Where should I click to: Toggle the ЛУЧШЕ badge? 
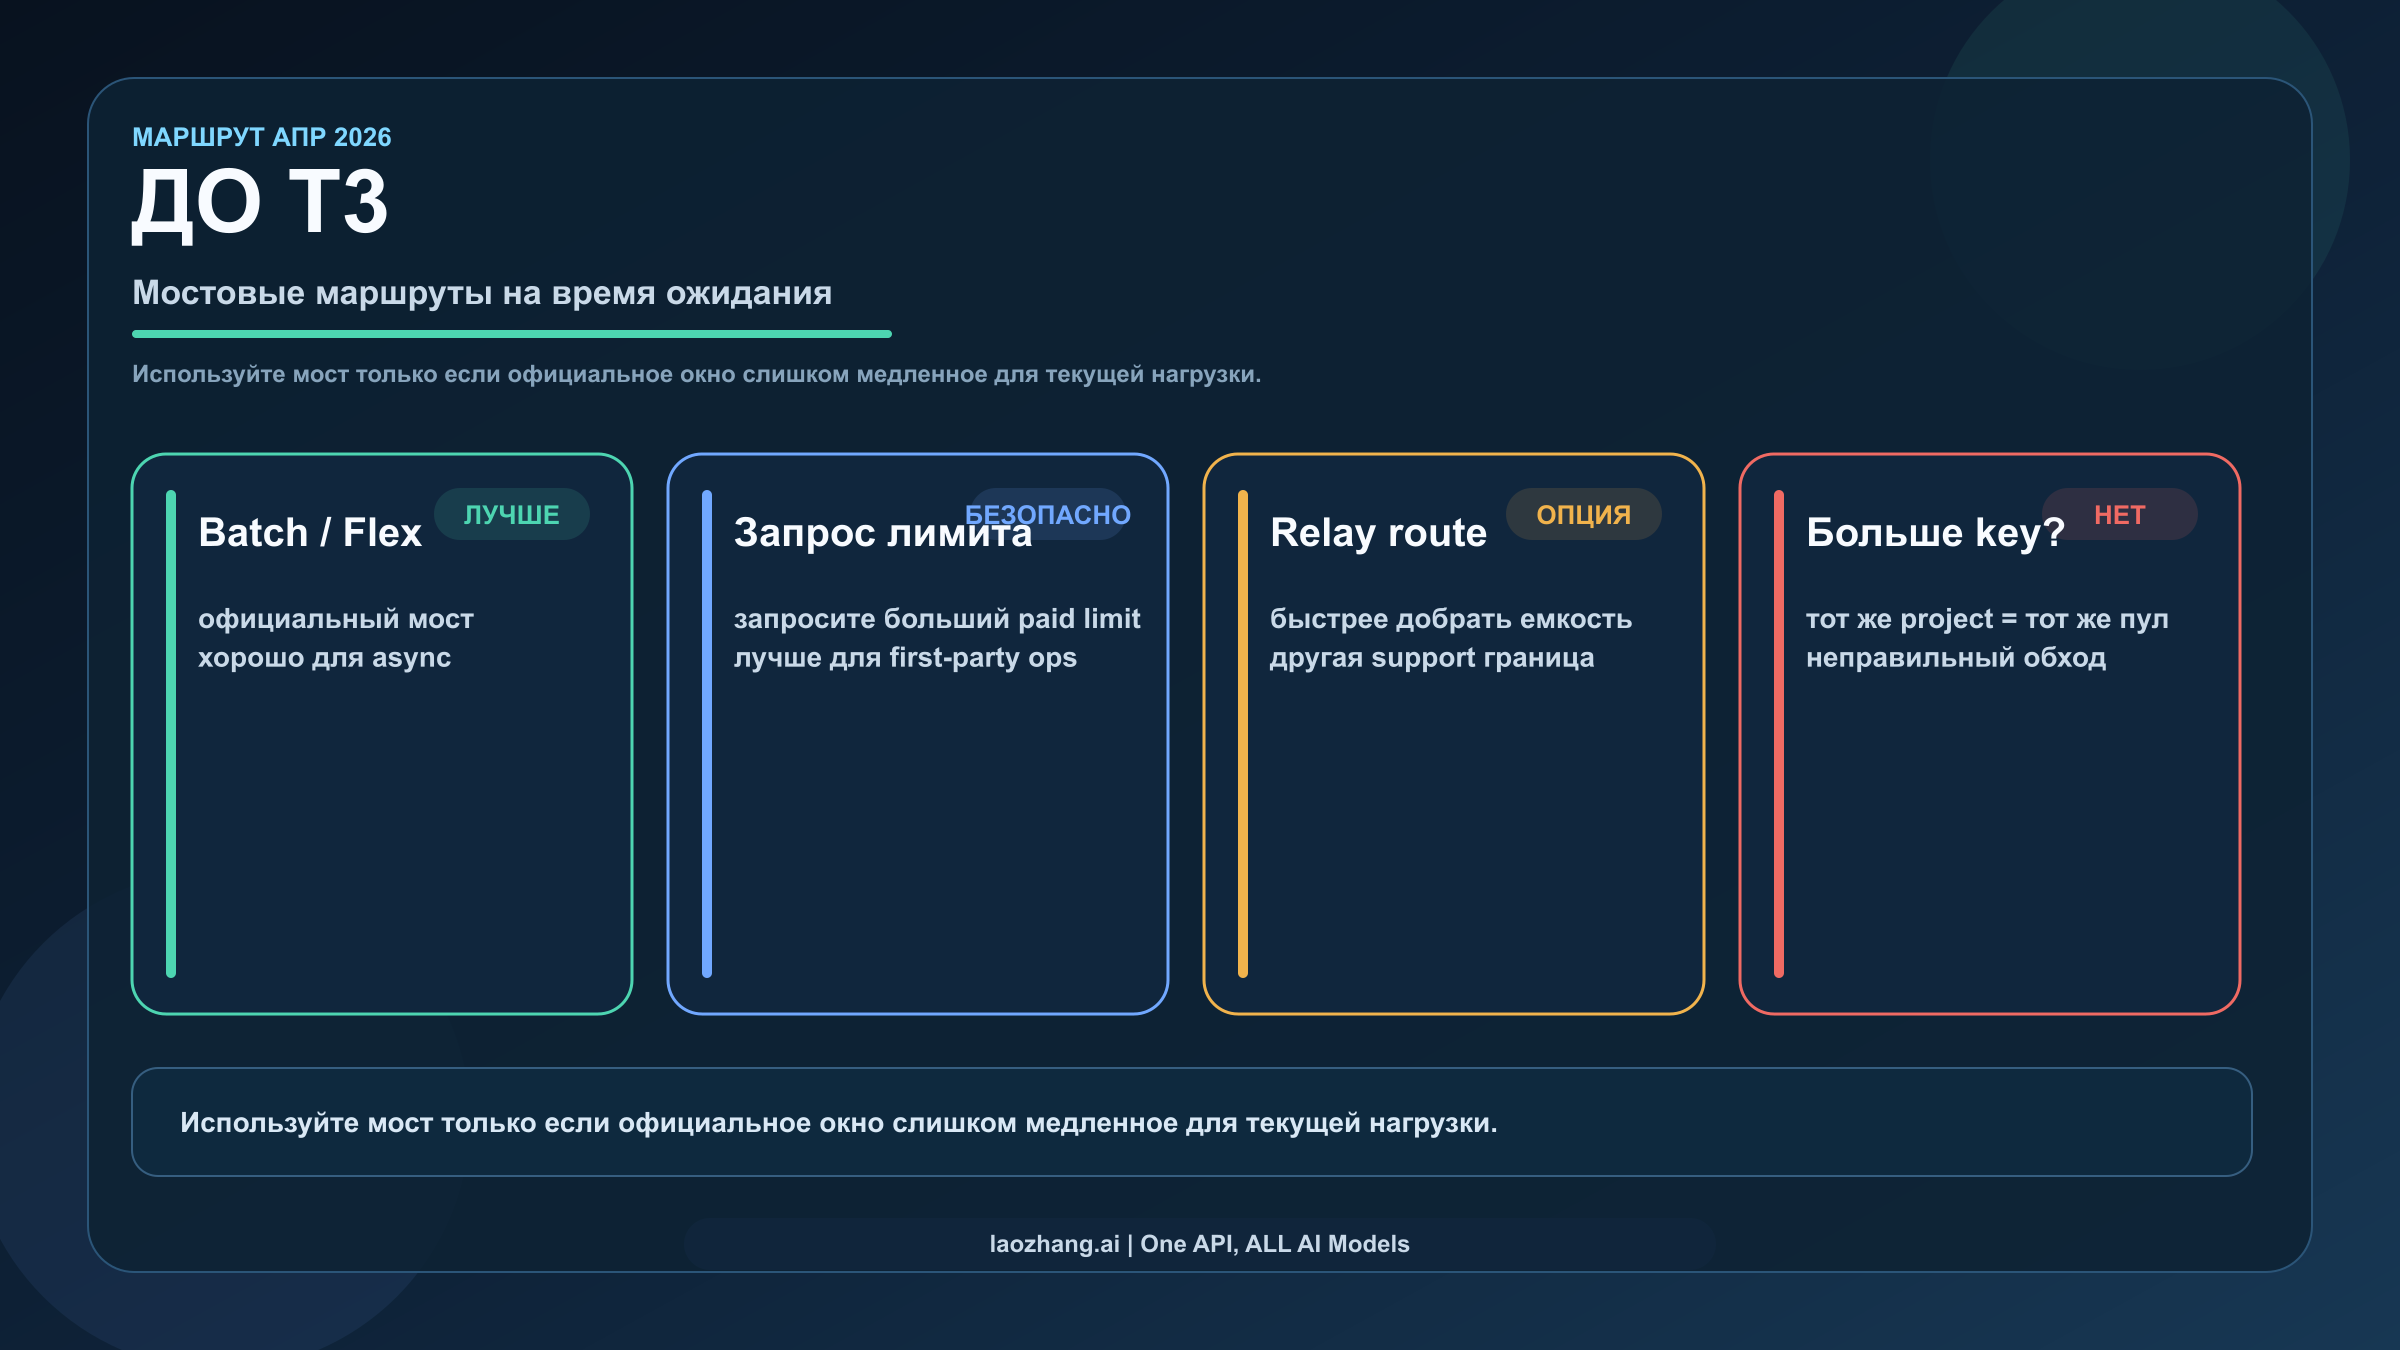[512, 514]
